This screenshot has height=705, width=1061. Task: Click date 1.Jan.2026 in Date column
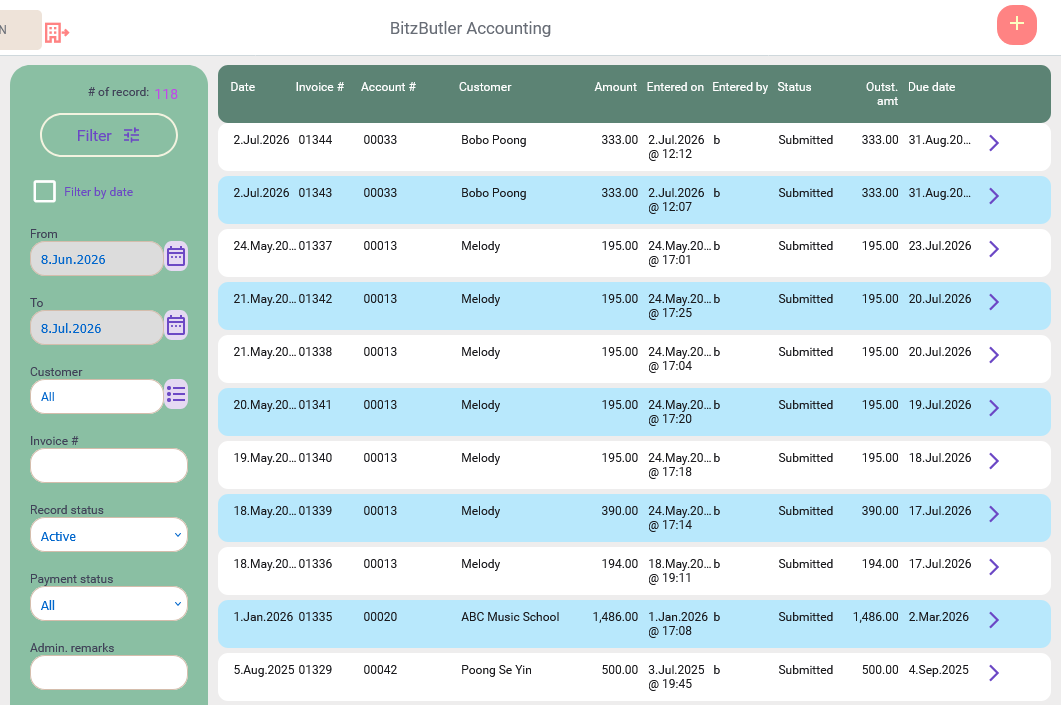click(263, 617)
